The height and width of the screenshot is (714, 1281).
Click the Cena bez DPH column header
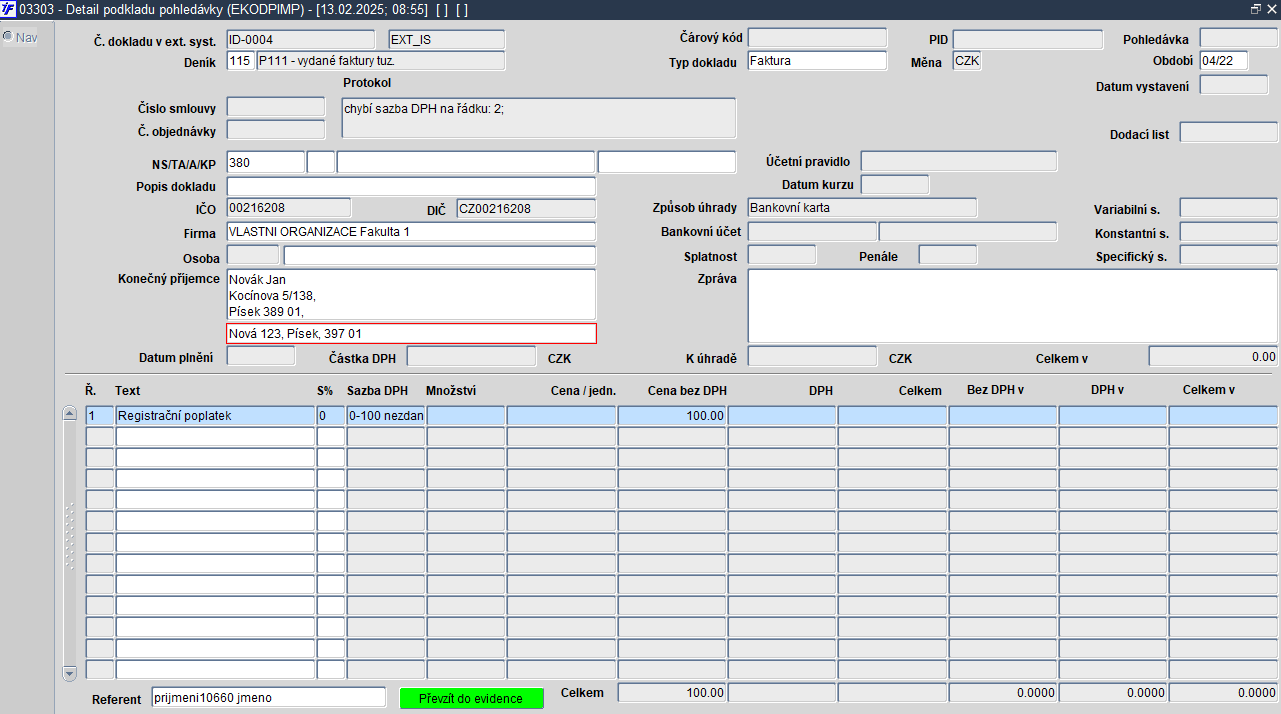pyautogui.click(x=687, y=390)
